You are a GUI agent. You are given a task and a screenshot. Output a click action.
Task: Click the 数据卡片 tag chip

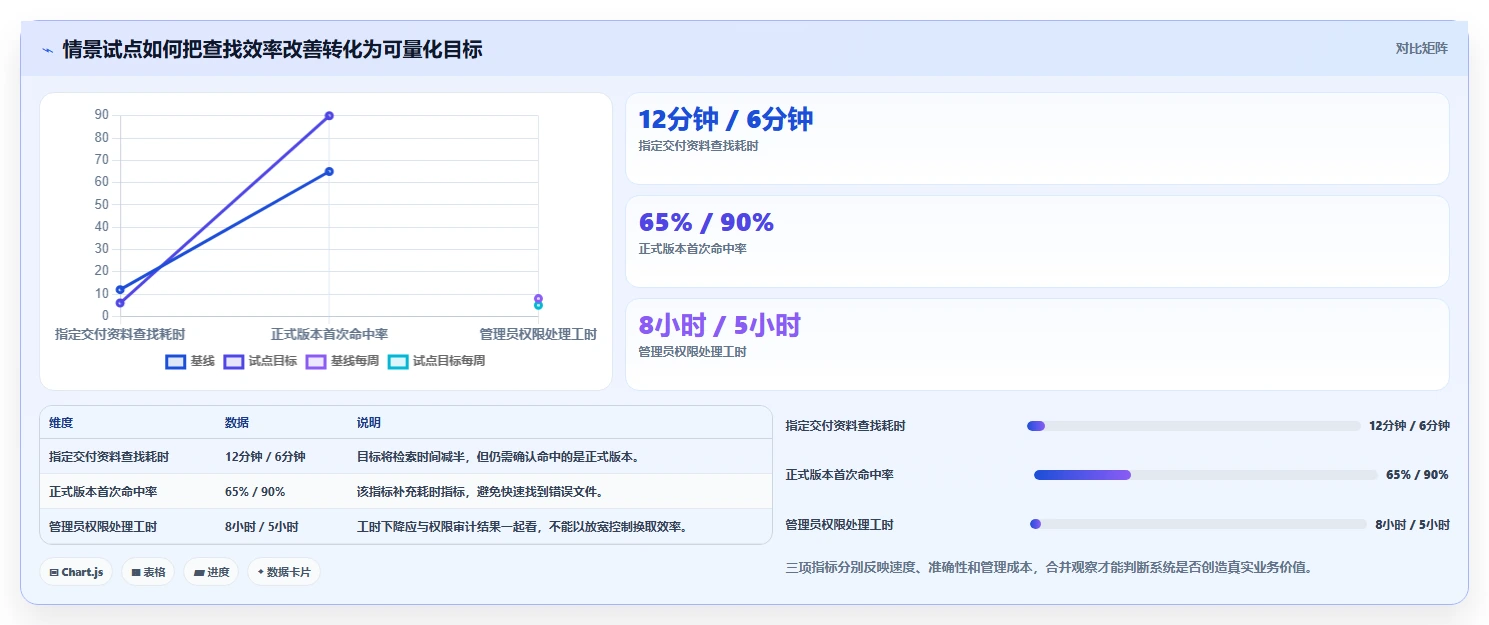tap(284, 572)
